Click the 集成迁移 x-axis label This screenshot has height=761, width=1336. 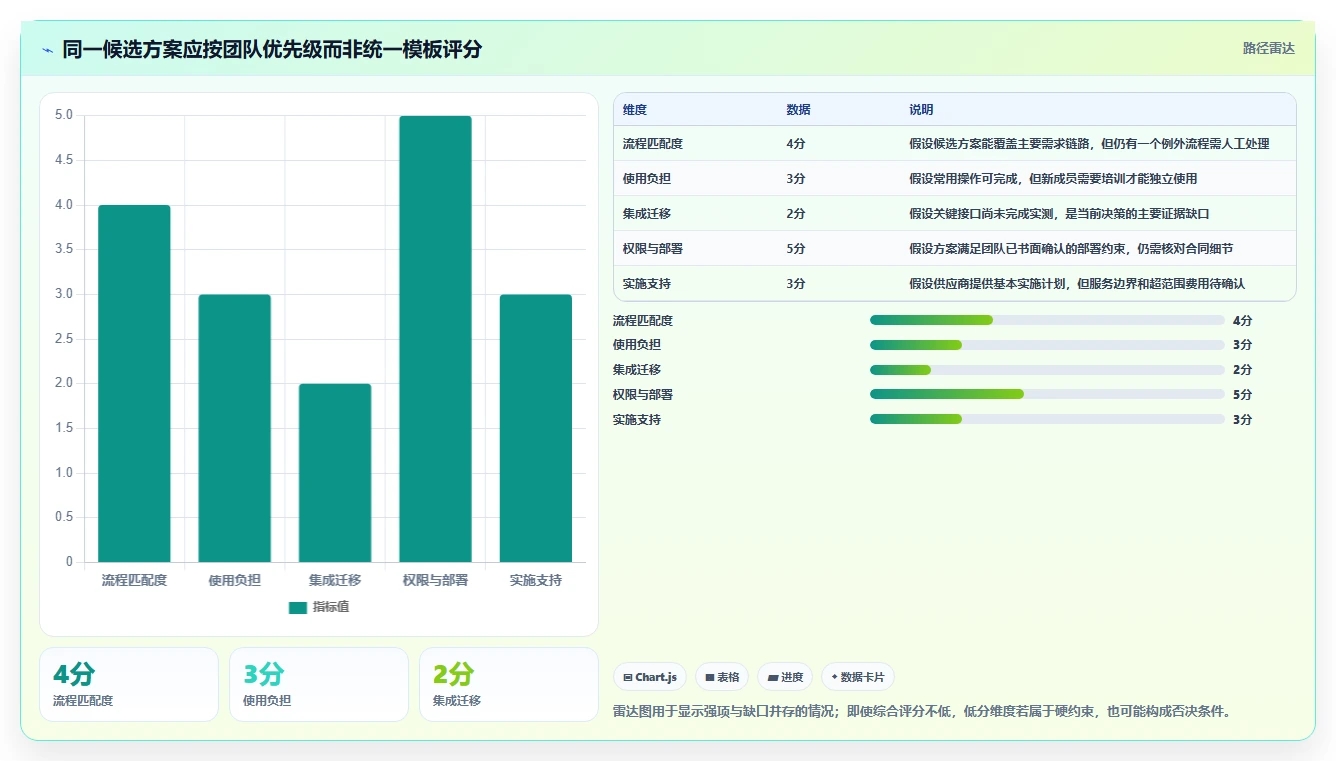point(335,580)
